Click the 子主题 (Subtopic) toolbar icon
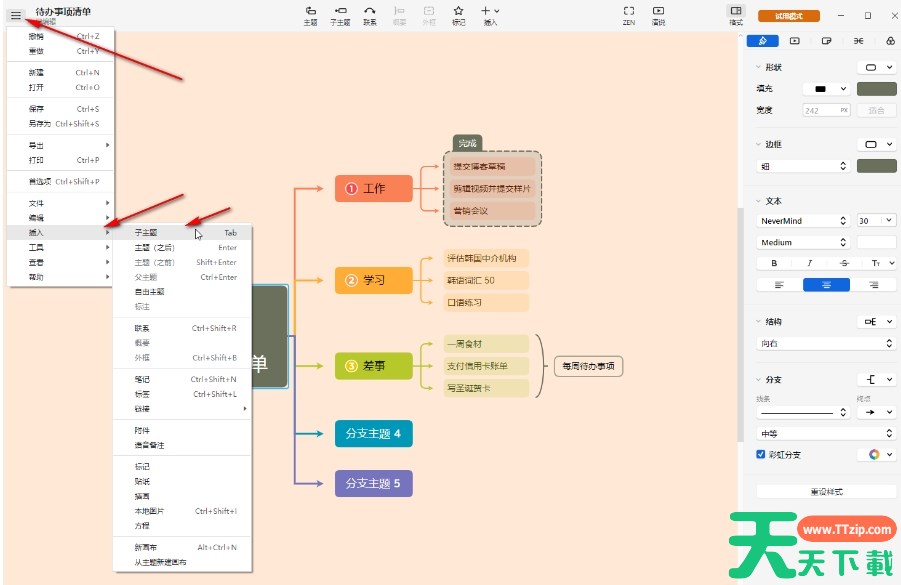 tap(340, 14)
